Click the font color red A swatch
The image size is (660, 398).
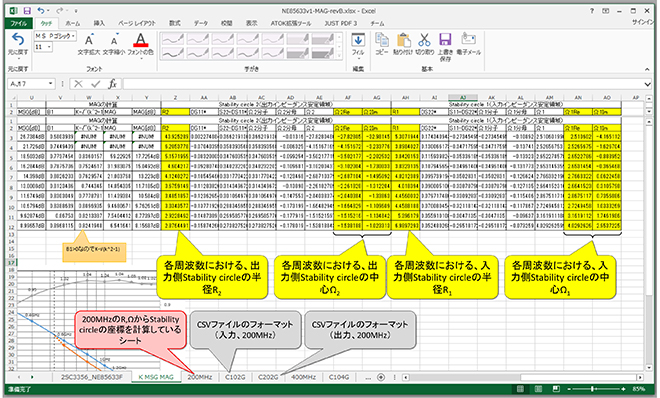pos(141,40)
